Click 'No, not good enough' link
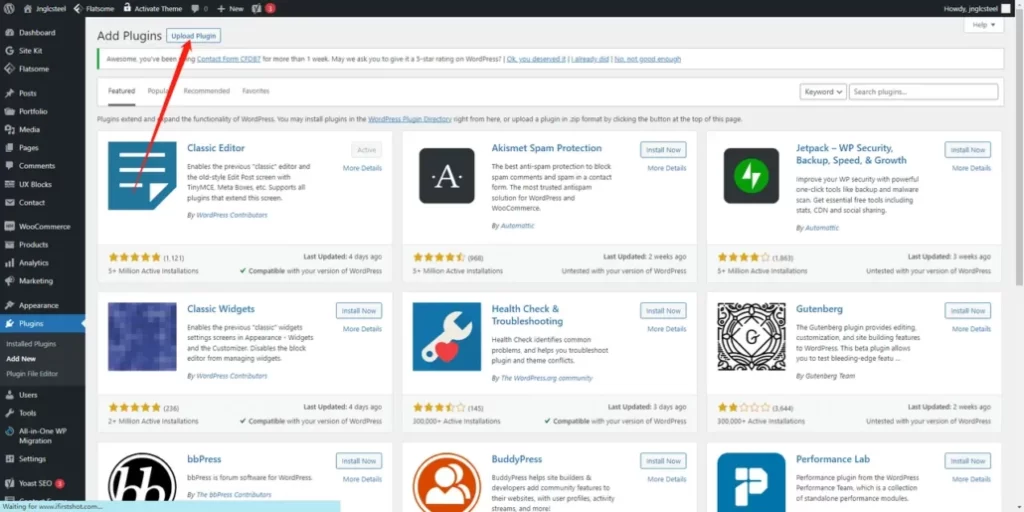 (648, 59)
